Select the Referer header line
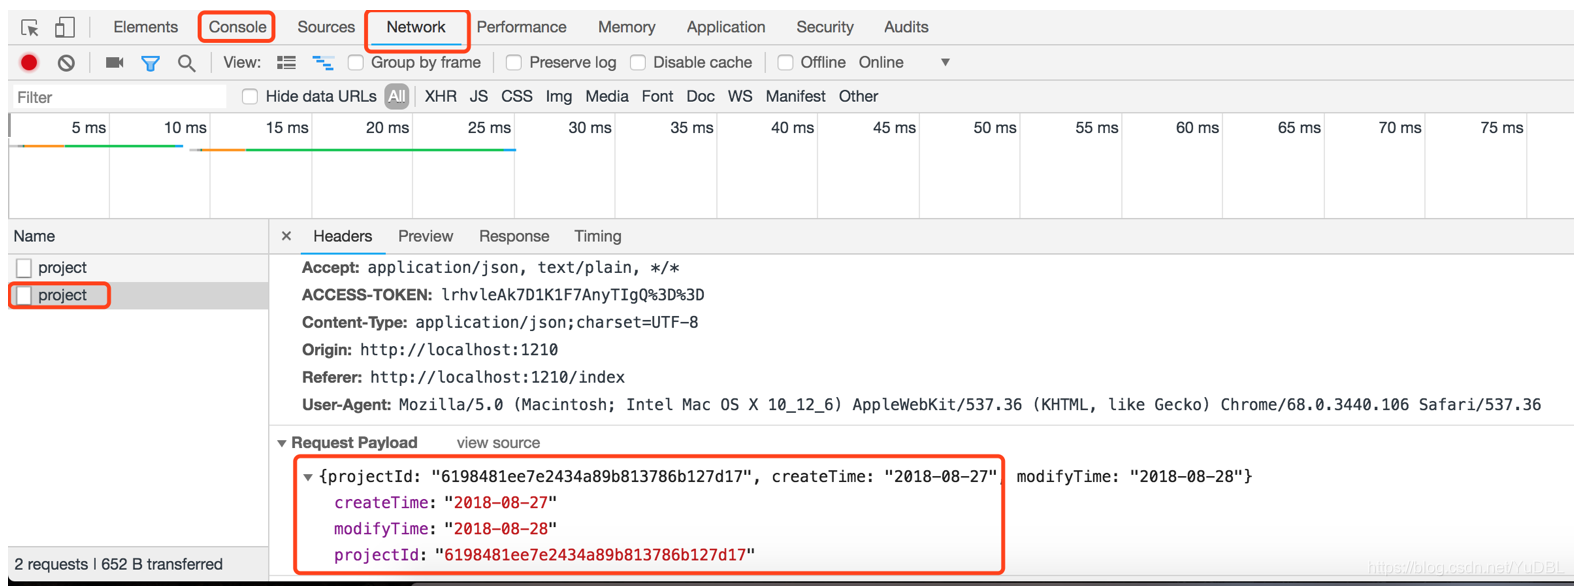The height and width of the screenshot is (586, 1574). click(463, 377)
